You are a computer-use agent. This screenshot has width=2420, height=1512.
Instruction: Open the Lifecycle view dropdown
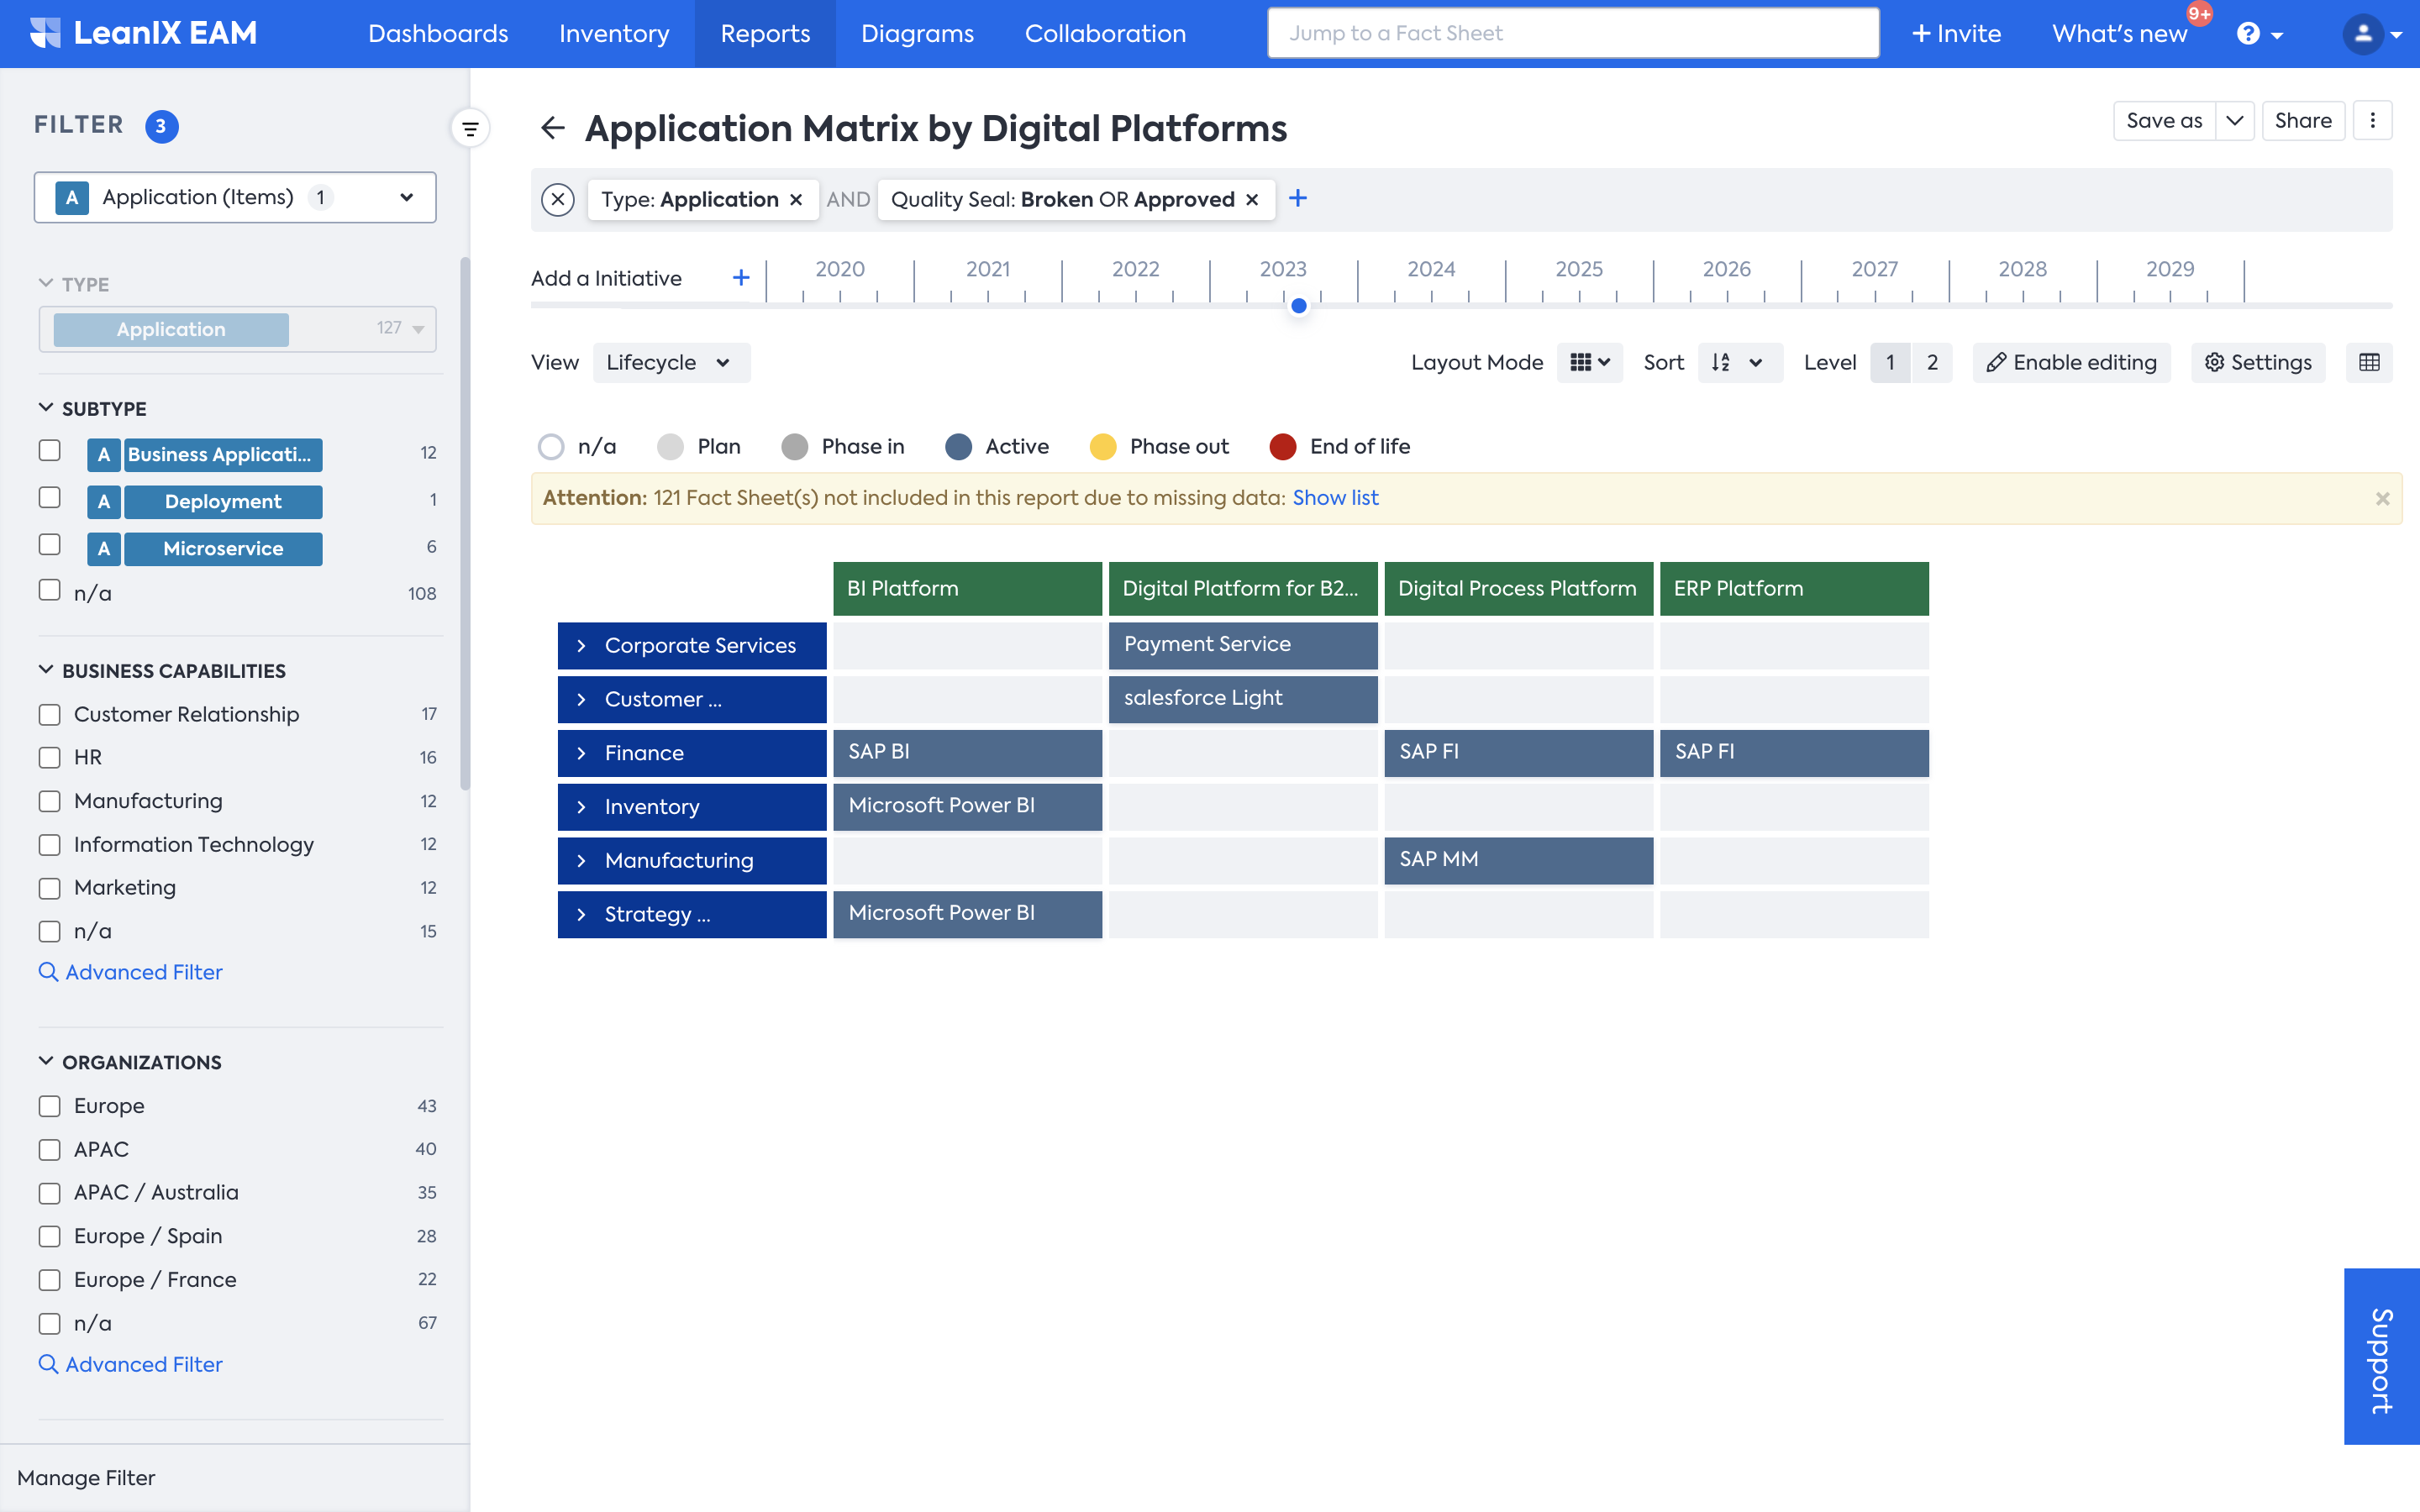point(670,362)
